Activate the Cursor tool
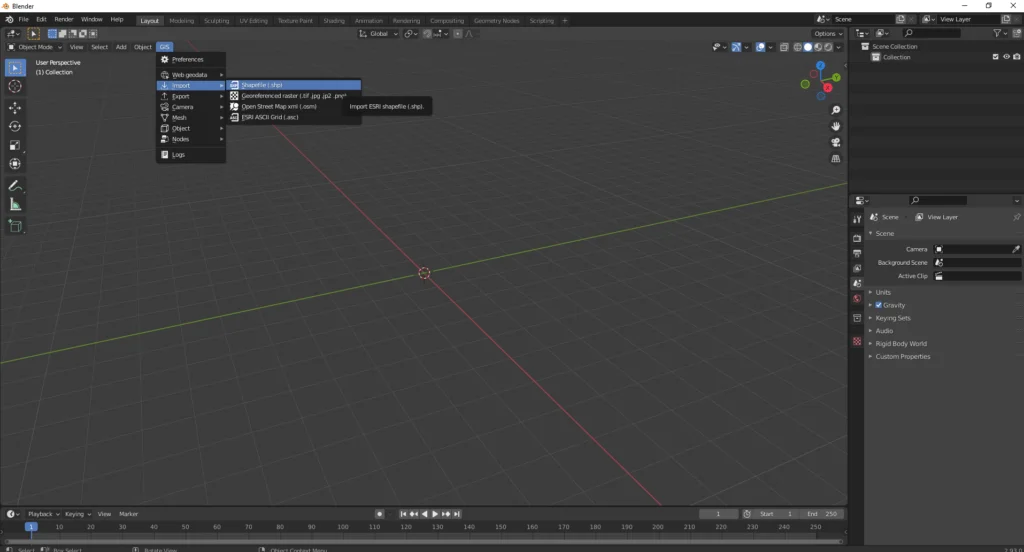 [15, 86]
